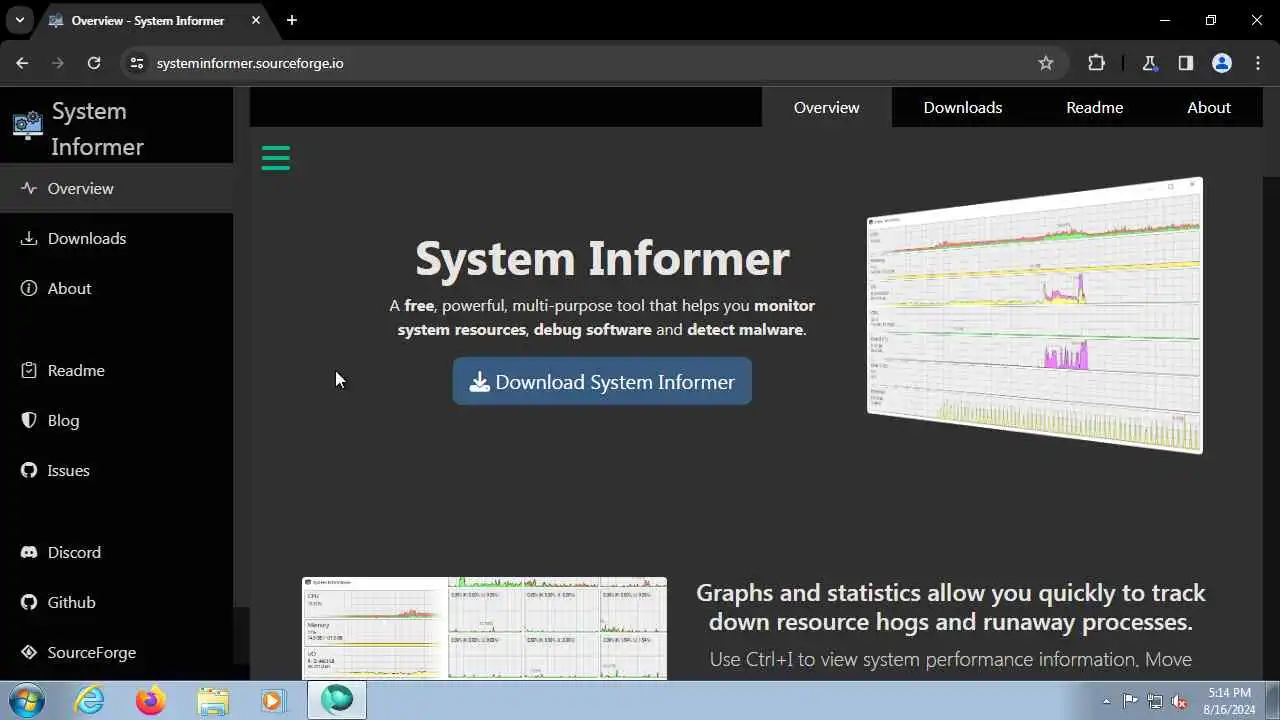Click the System Information window screenshot thumbnail

pos(484,628)
